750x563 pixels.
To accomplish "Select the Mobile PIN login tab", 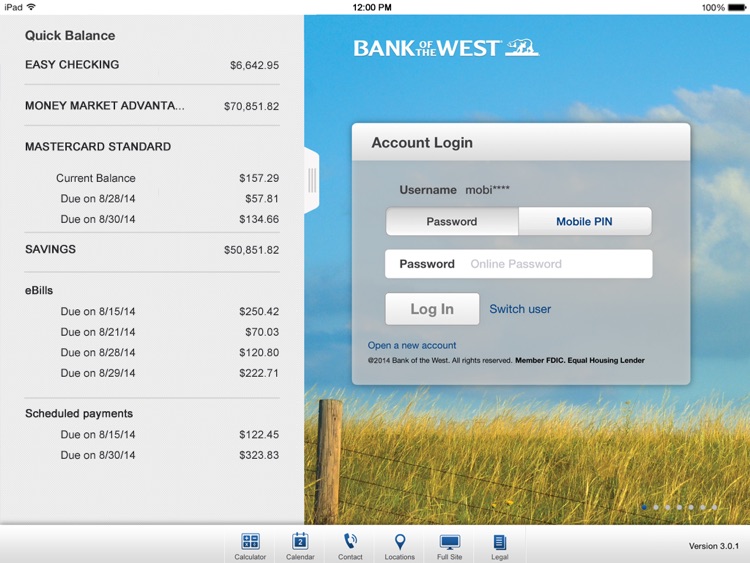I will coord(585,221).
